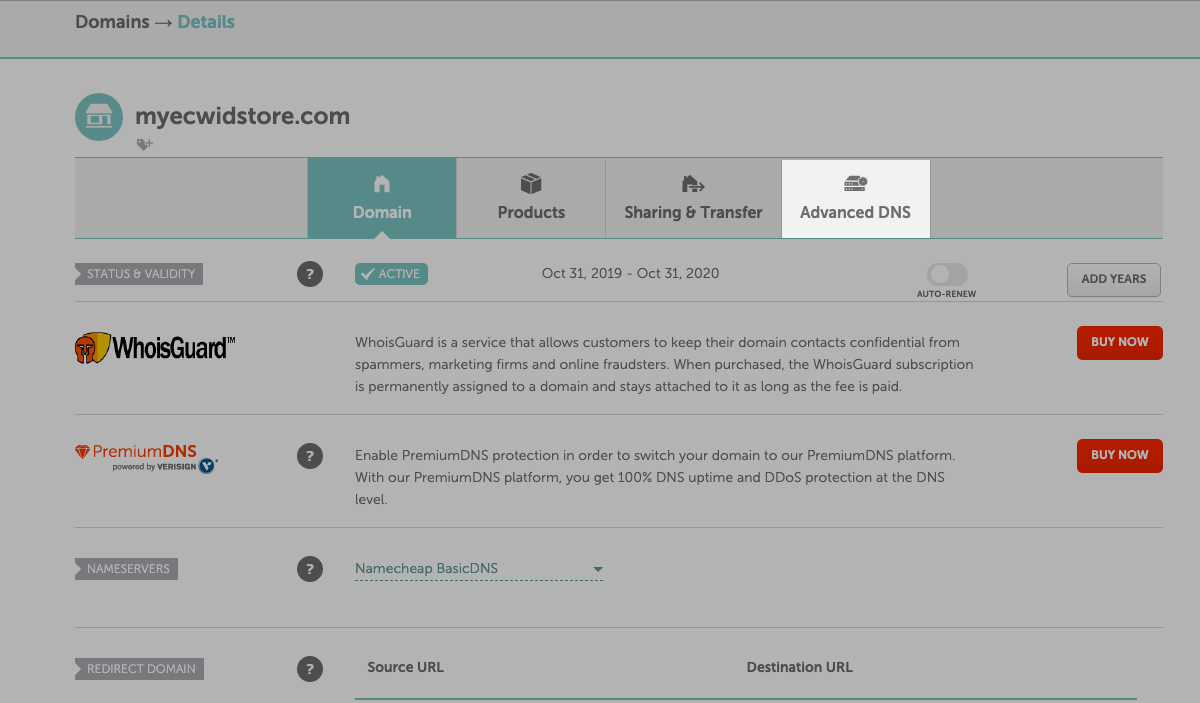Click the PremiumDNS help question mark
This screenshot has width=1200, height=703.
click(310, 455)
